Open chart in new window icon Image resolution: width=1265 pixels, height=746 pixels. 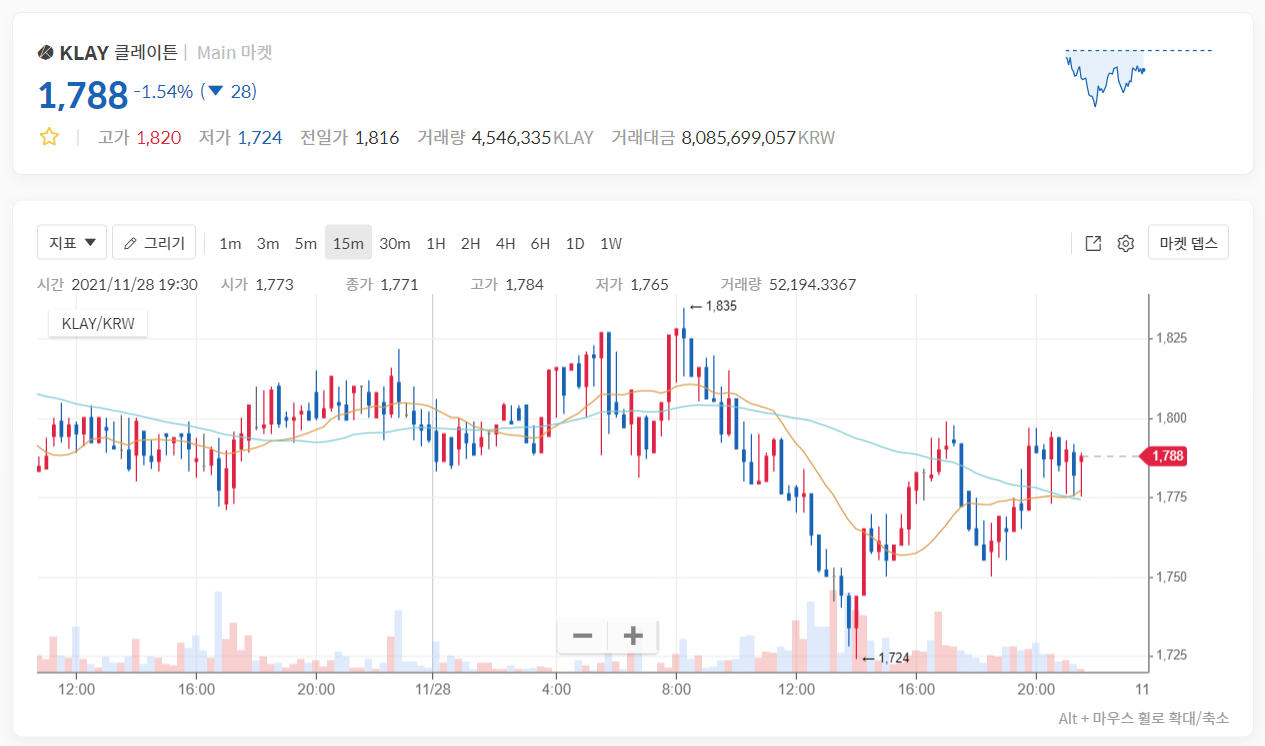tap(1093, 243)
